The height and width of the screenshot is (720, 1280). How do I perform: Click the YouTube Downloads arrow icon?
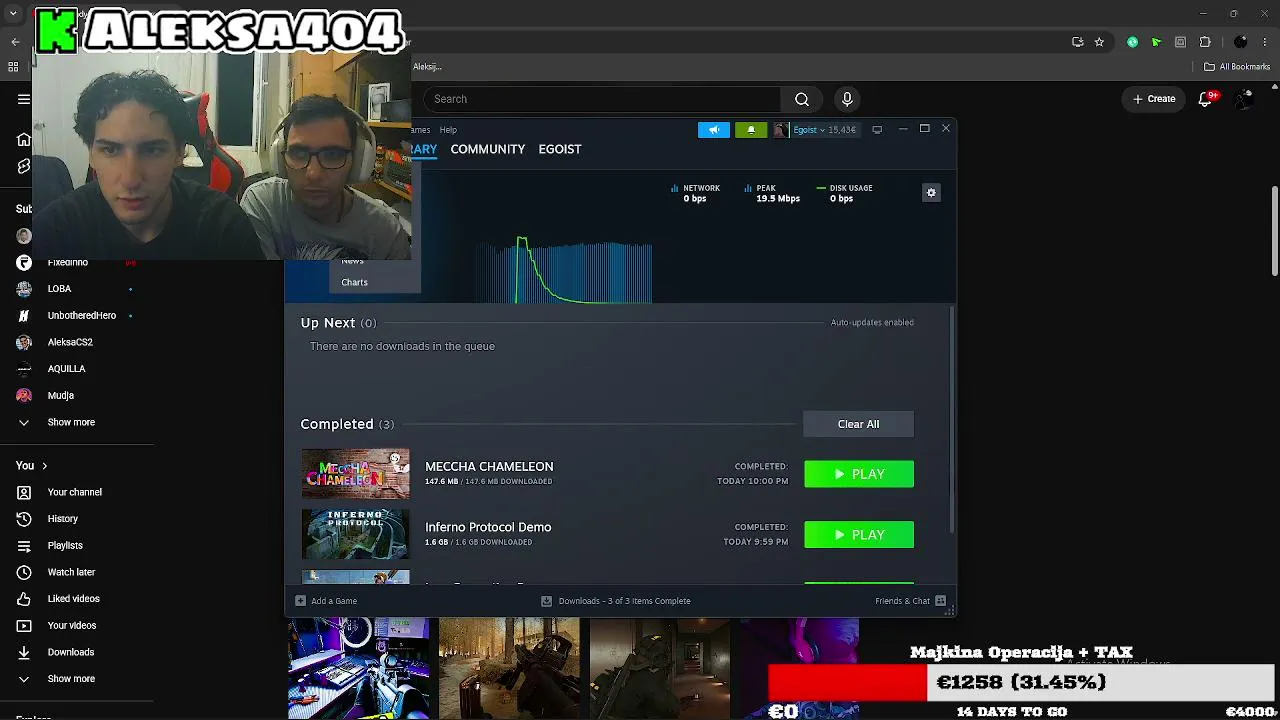(24, 652)
